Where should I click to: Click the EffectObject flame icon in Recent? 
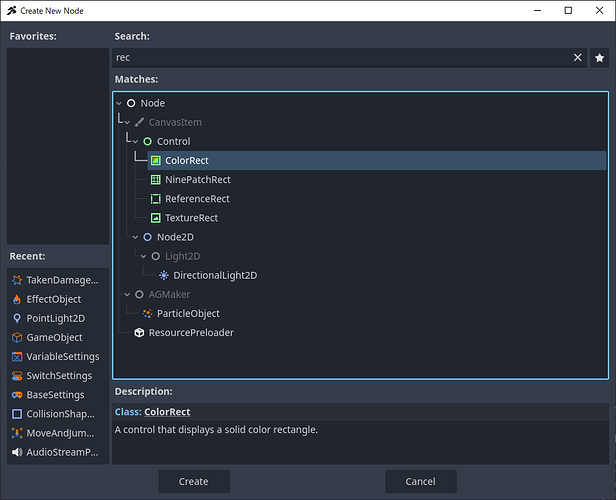pos(17,299)
